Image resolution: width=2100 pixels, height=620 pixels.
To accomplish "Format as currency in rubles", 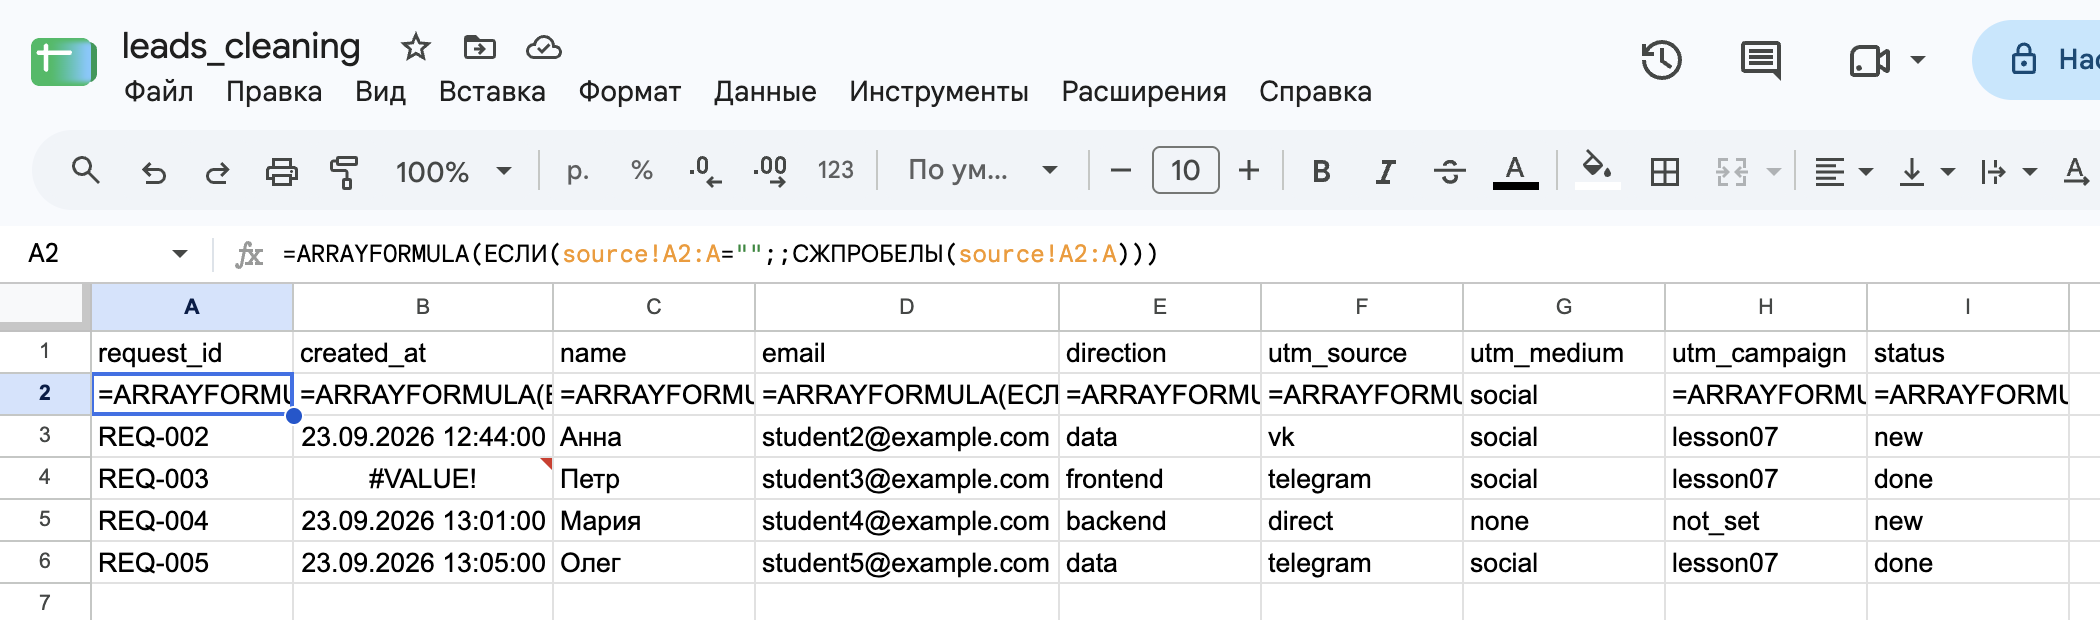I will tap(577, 171).
